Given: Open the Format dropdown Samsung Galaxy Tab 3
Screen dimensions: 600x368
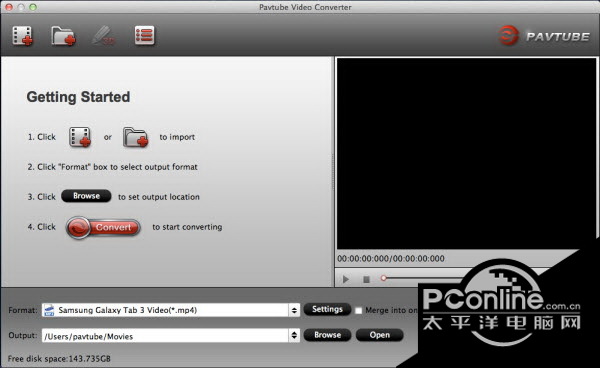Looking at the screenshot, I should pos(171,310).
